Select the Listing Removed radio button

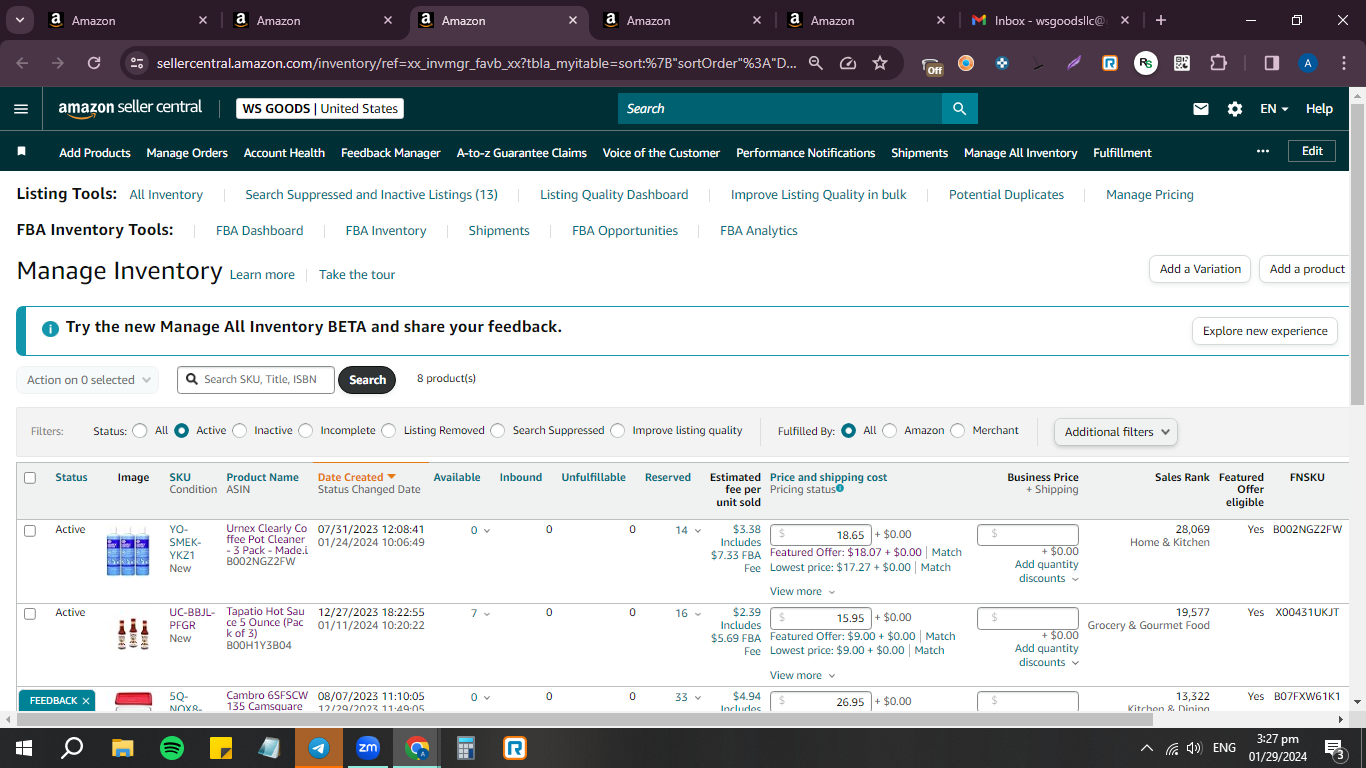point(389,431)
